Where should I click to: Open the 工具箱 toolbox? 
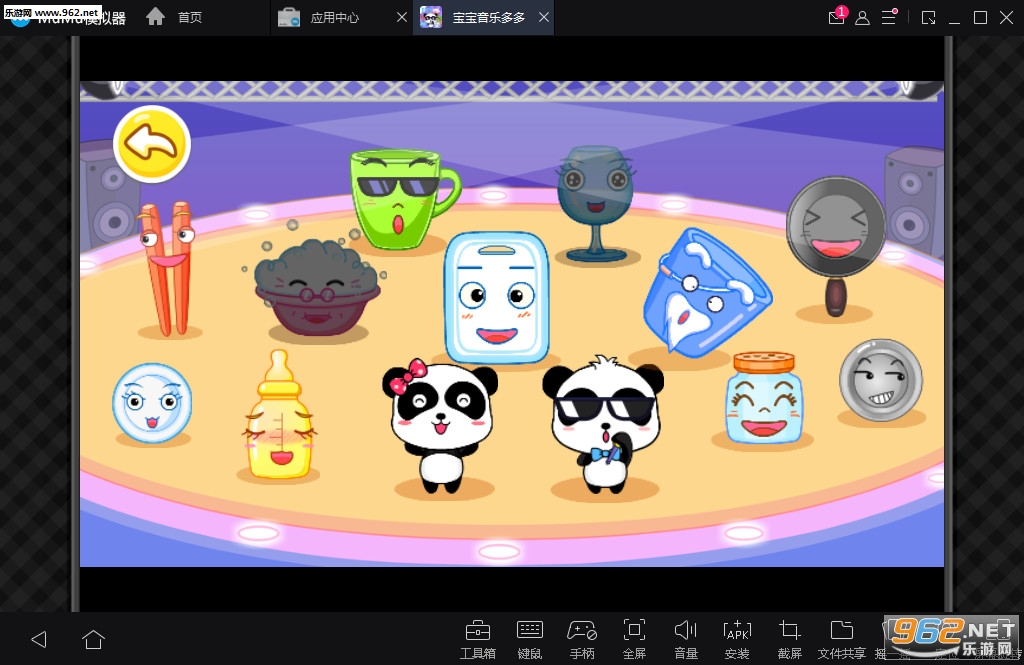478,636
